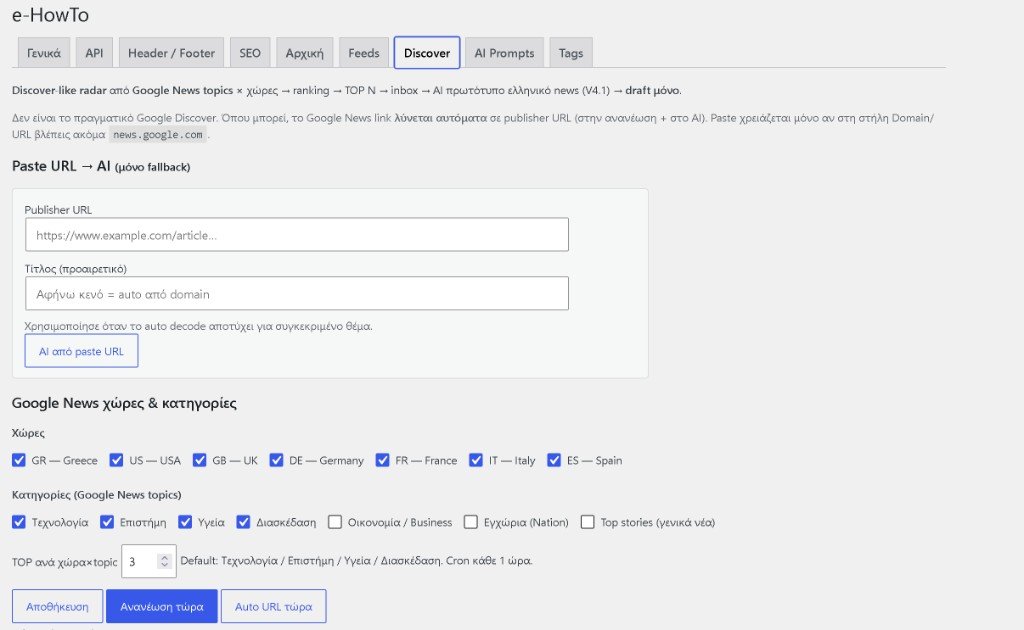Open the Header / Footer tab
1024x630 pixels.
(x=171, y=53)
